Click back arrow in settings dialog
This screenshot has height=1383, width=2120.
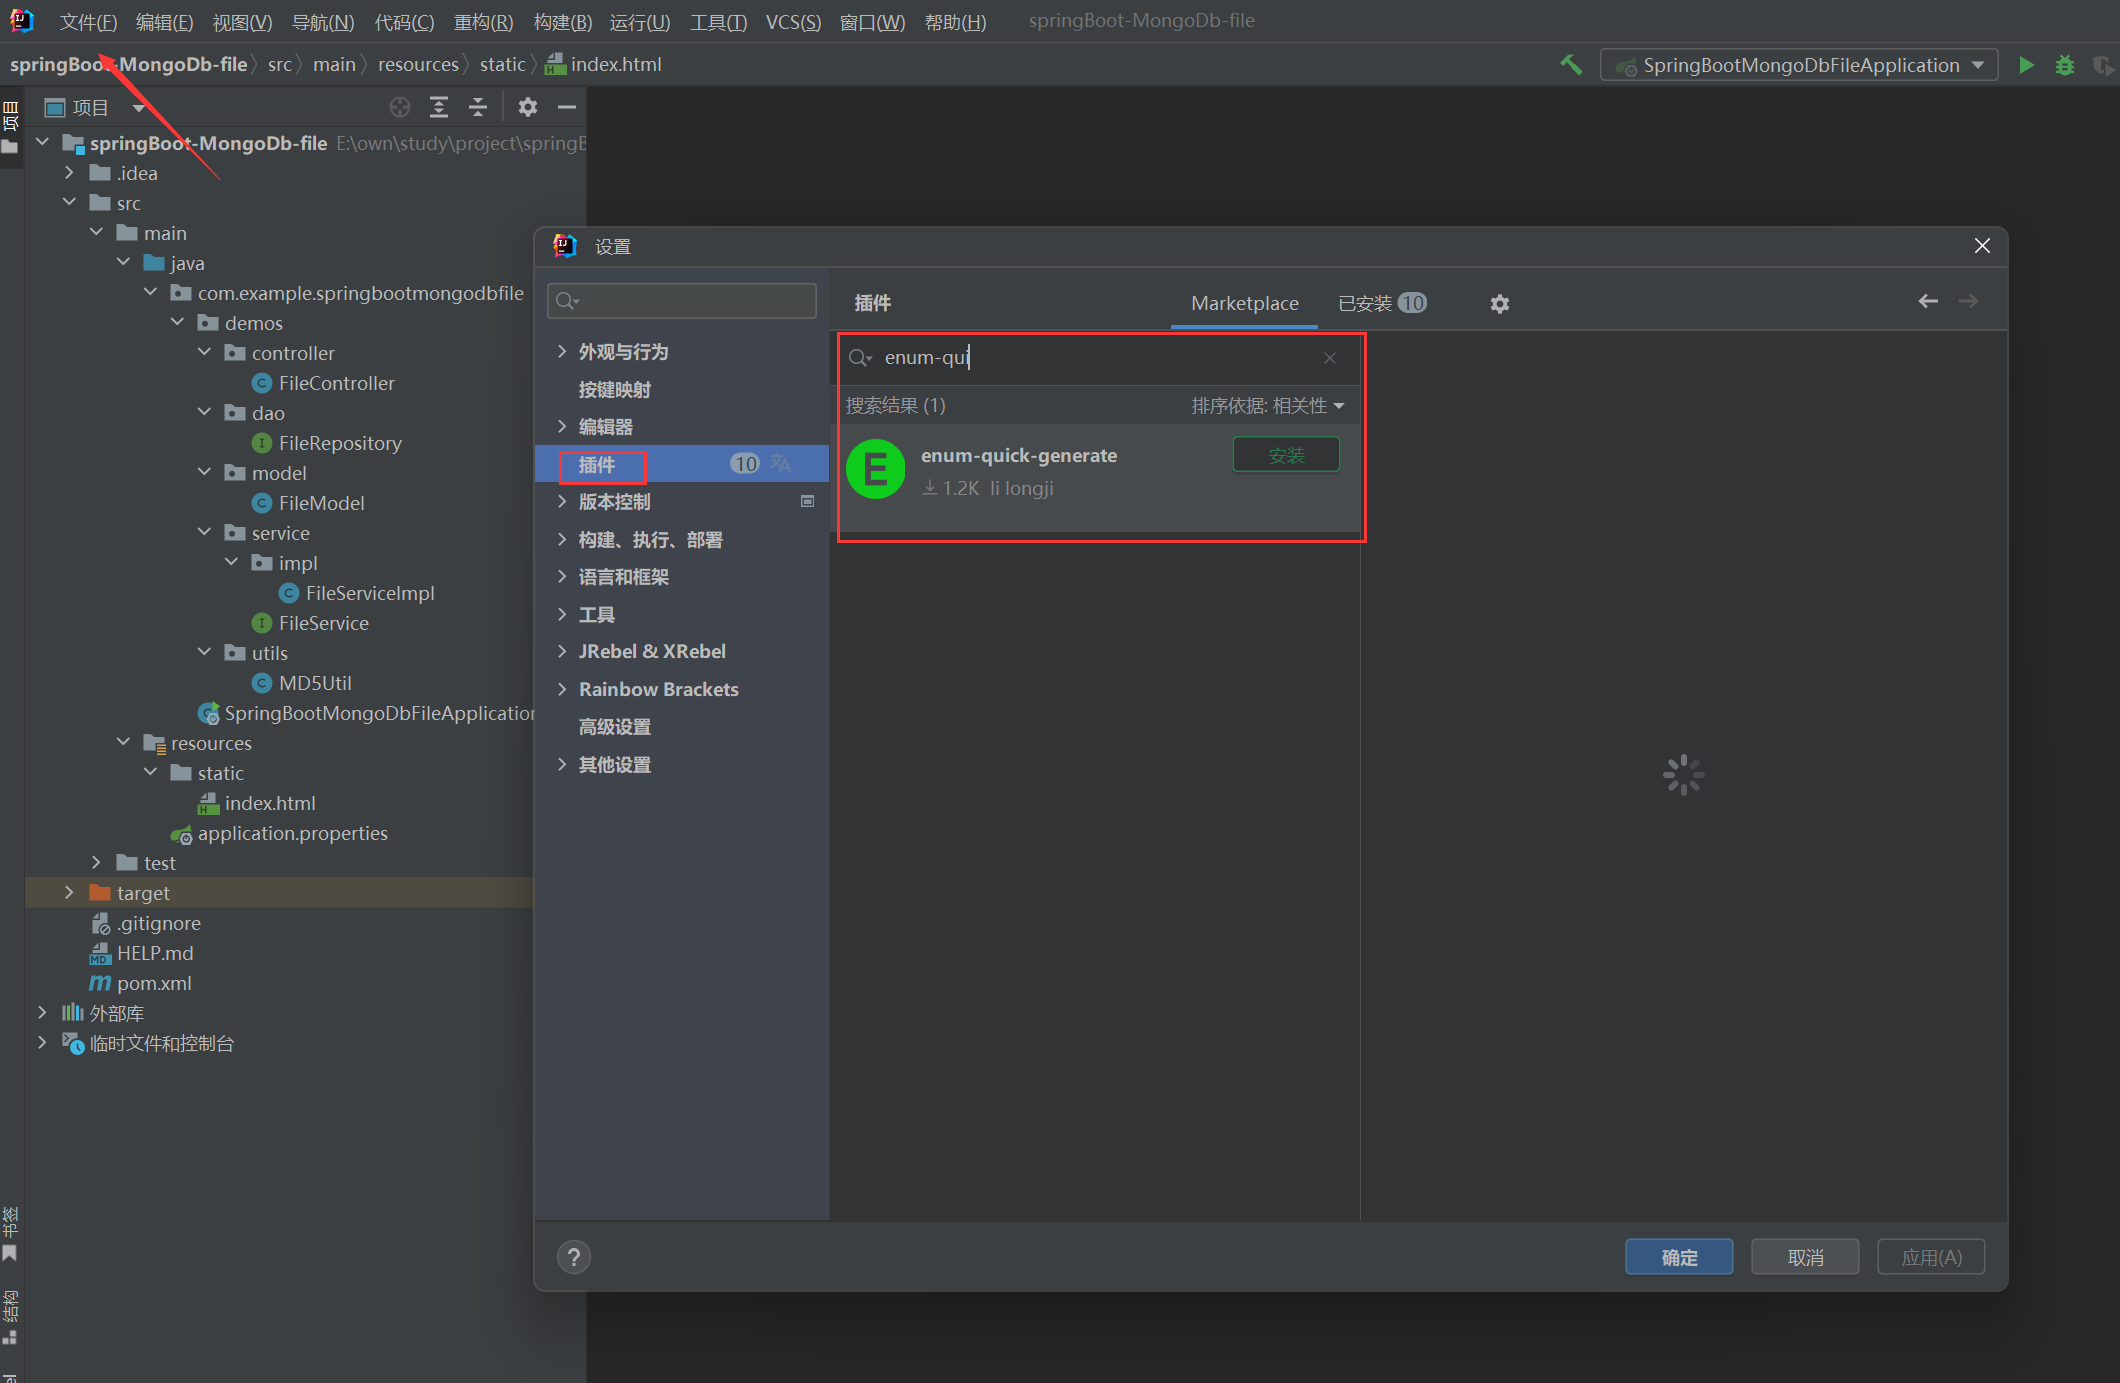point(1928,301)
